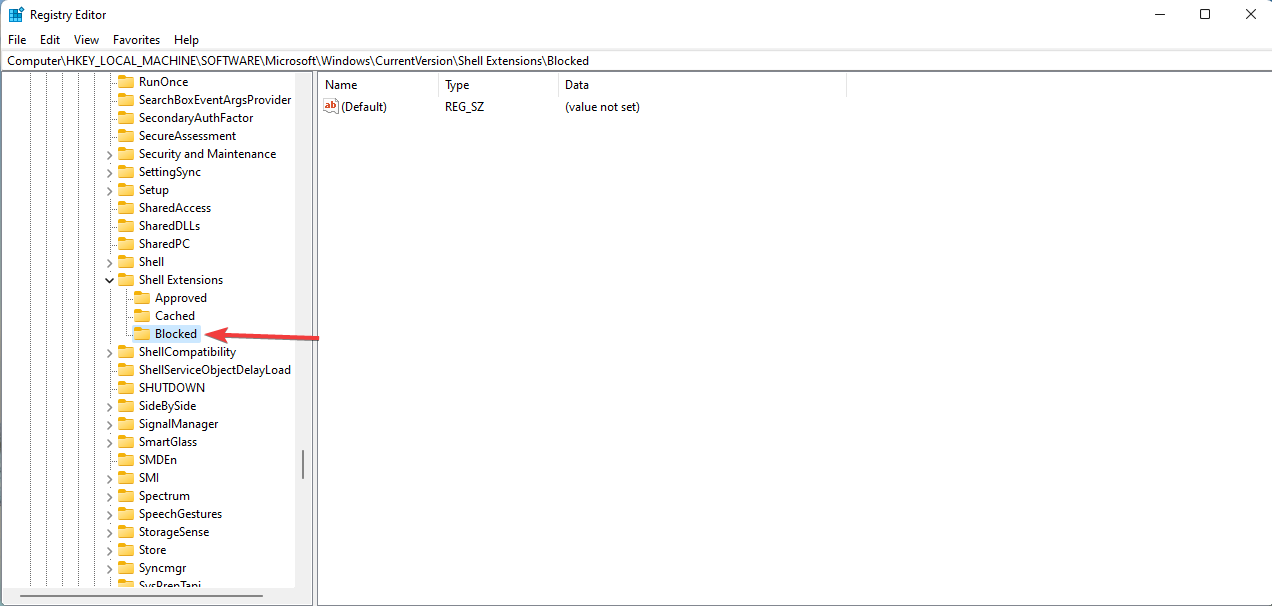Screen dimensions: 1272x606
Task: Select the ShellCompatibility folder icon
Action: click(125, 352)
